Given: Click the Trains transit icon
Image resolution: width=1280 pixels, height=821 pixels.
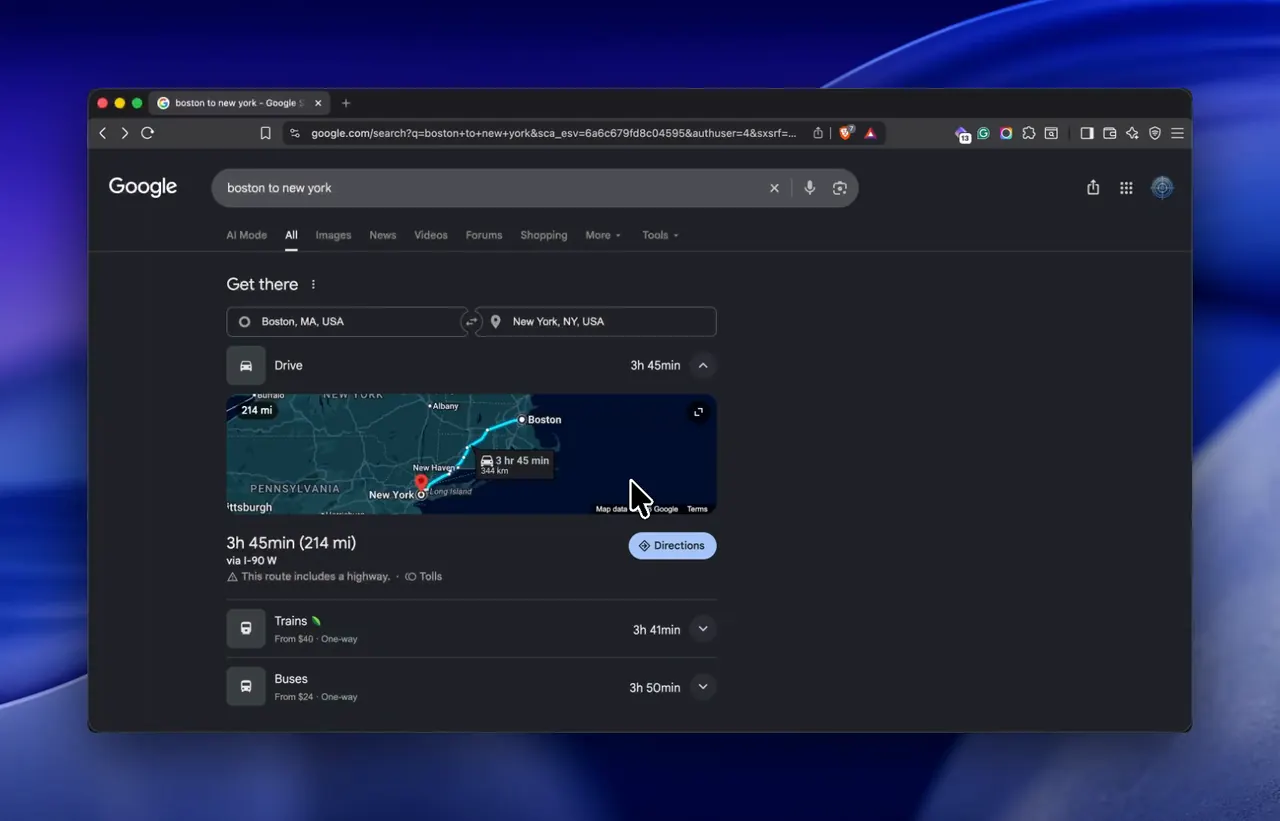Looking at the screenshot, I should click(246, 629).
